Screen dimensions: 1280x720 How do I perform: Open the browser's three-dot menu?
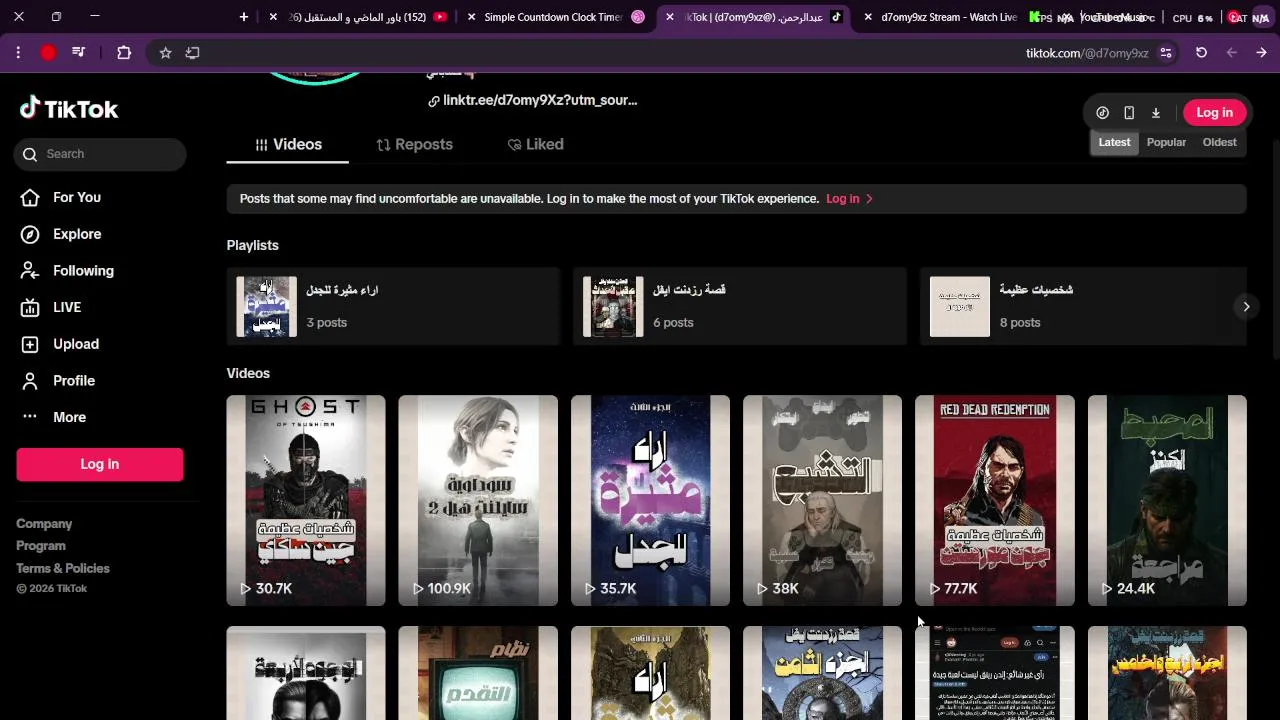(18, 53)
